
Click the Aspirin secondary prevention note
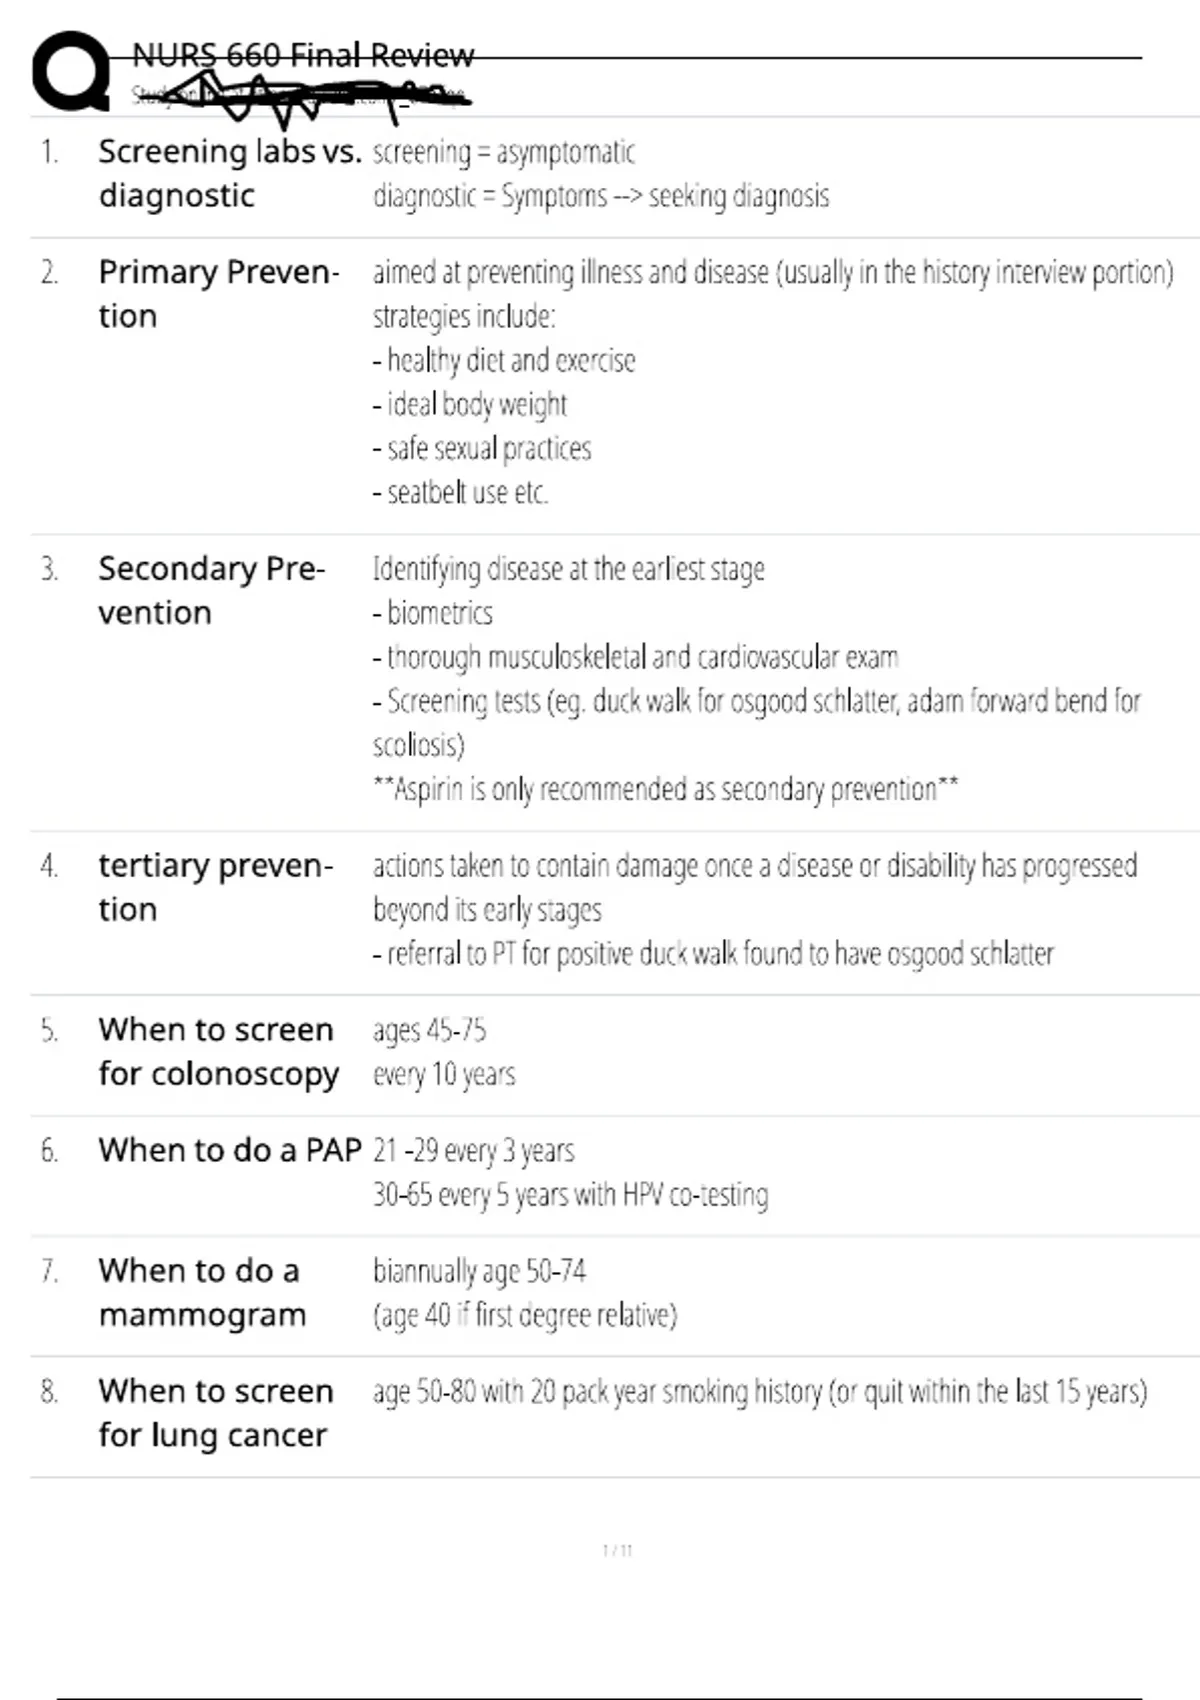(665, 789)
